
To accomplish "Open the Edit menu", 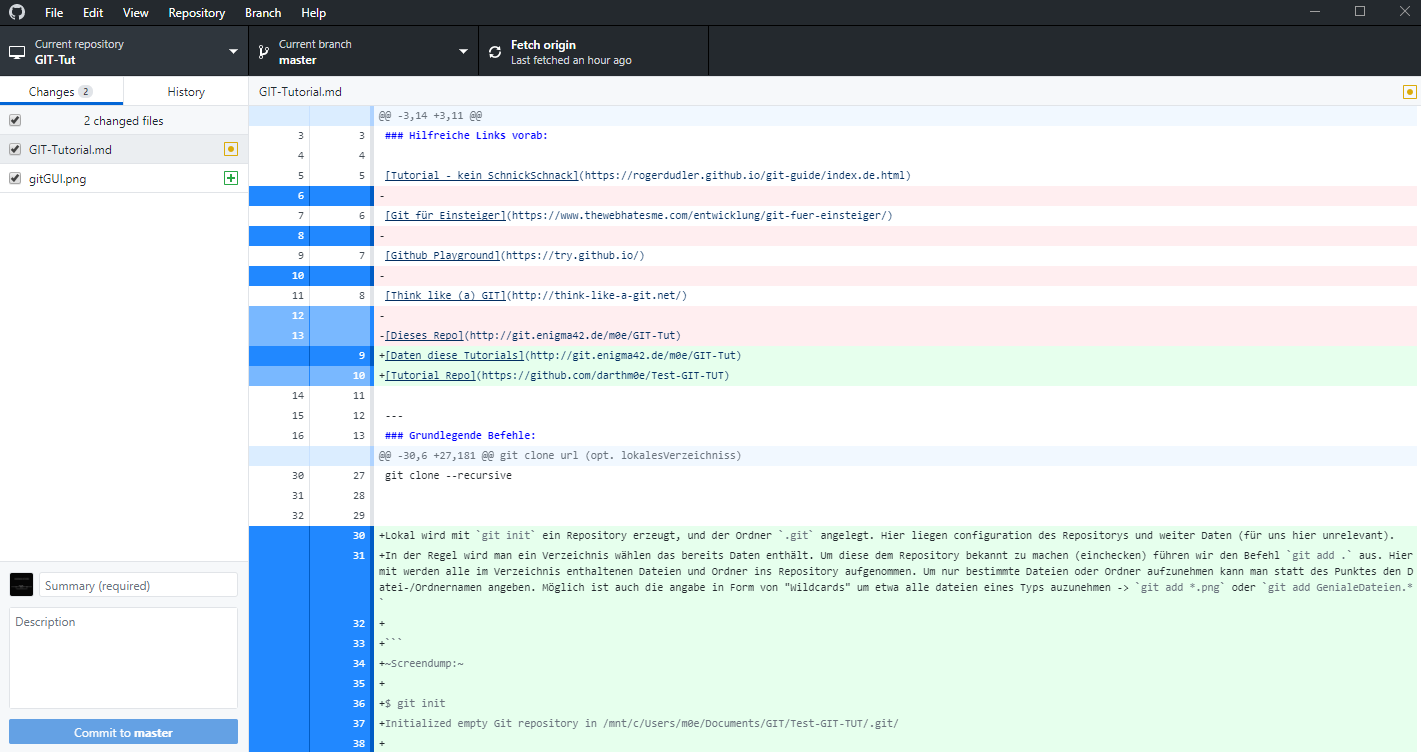I will click(x=93, y=13).
